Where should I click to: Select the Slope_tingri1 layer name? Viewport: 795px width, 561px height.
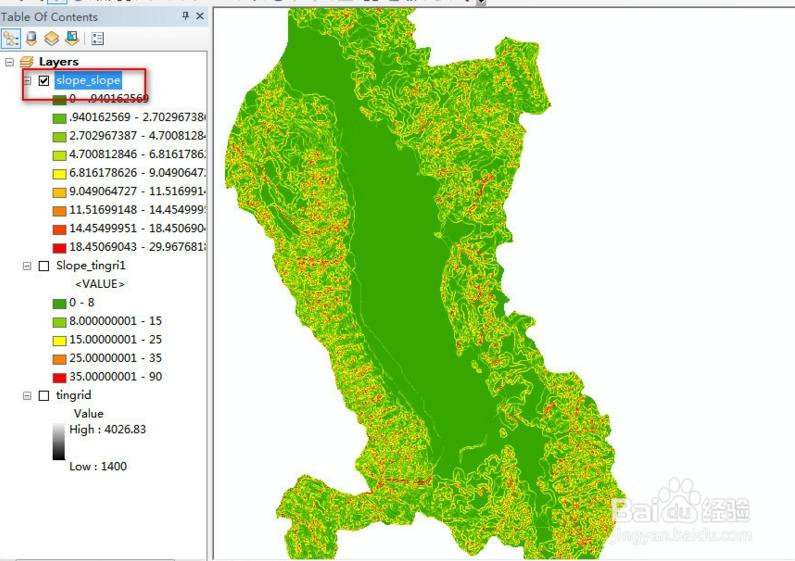[x=91, y=265]
